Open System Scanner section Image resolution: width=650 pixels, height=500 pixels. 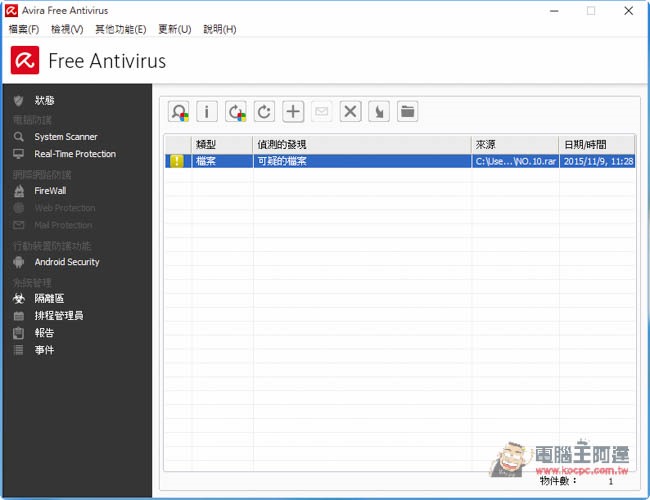point(66,137)
